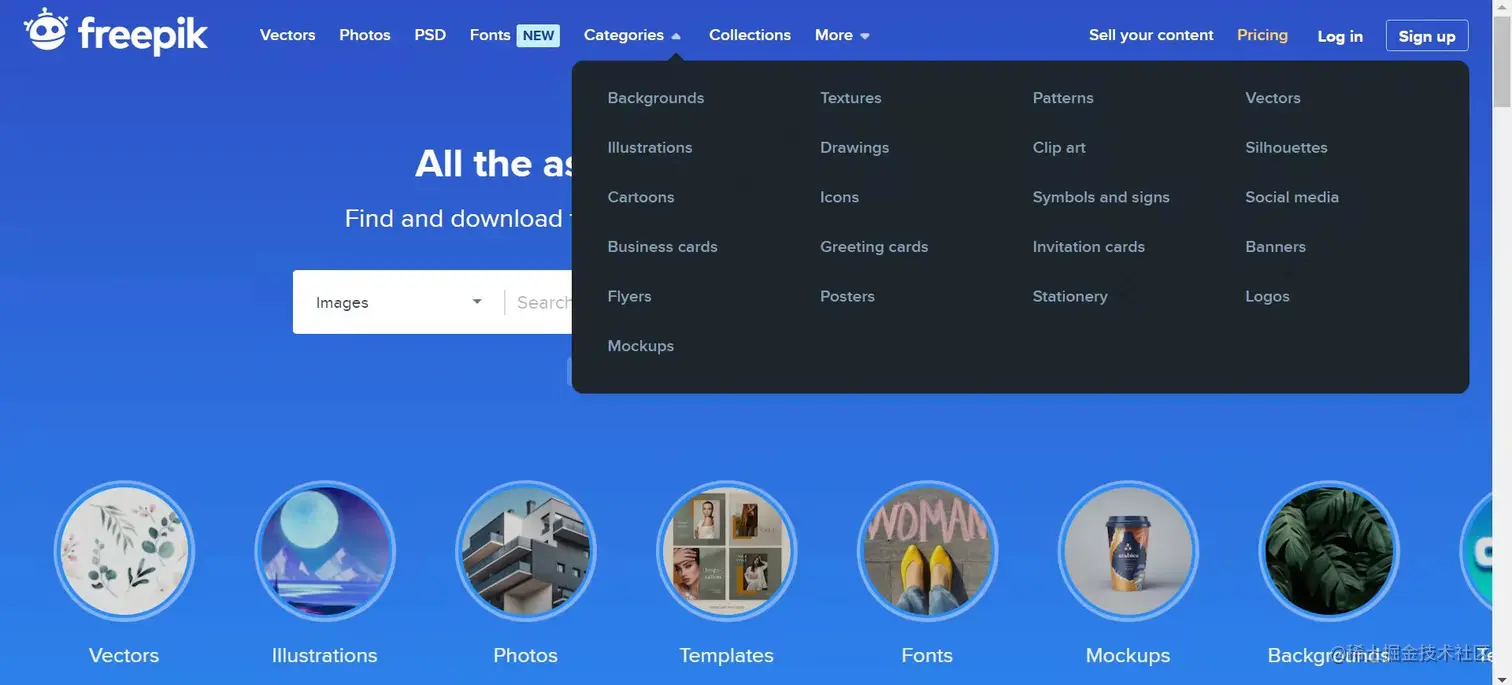
Task: Click the Sign up button
Action: click(1427, 36)
